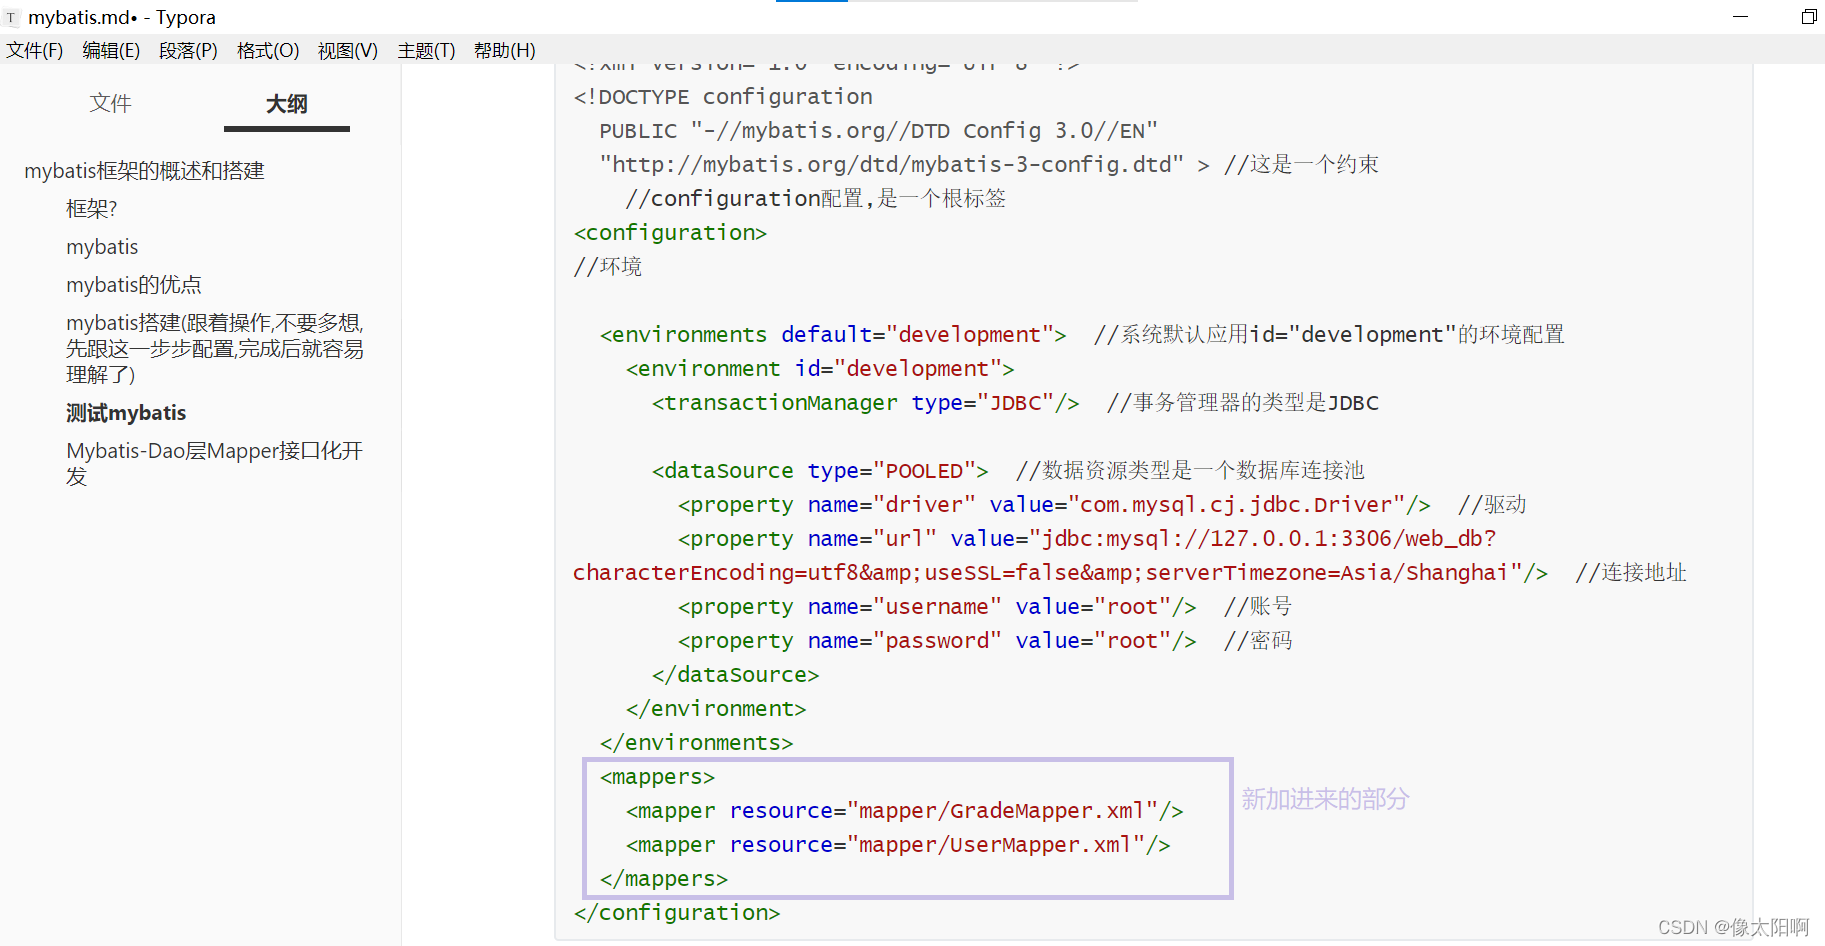Click the //环境 comment line
Viewport: 1825px width, 946px height.
point(608,267)
